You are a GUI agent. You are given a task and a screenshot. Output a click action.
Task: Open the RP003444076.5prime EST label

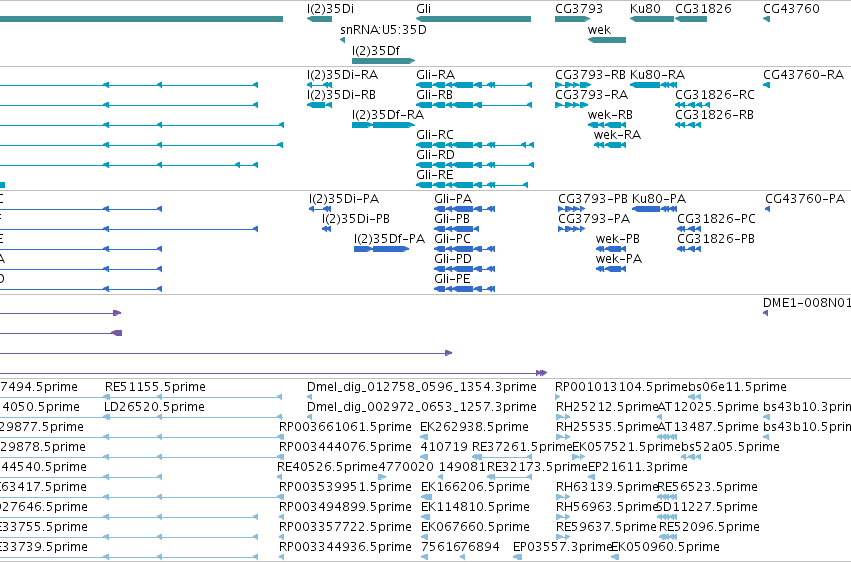coord(345,448)
